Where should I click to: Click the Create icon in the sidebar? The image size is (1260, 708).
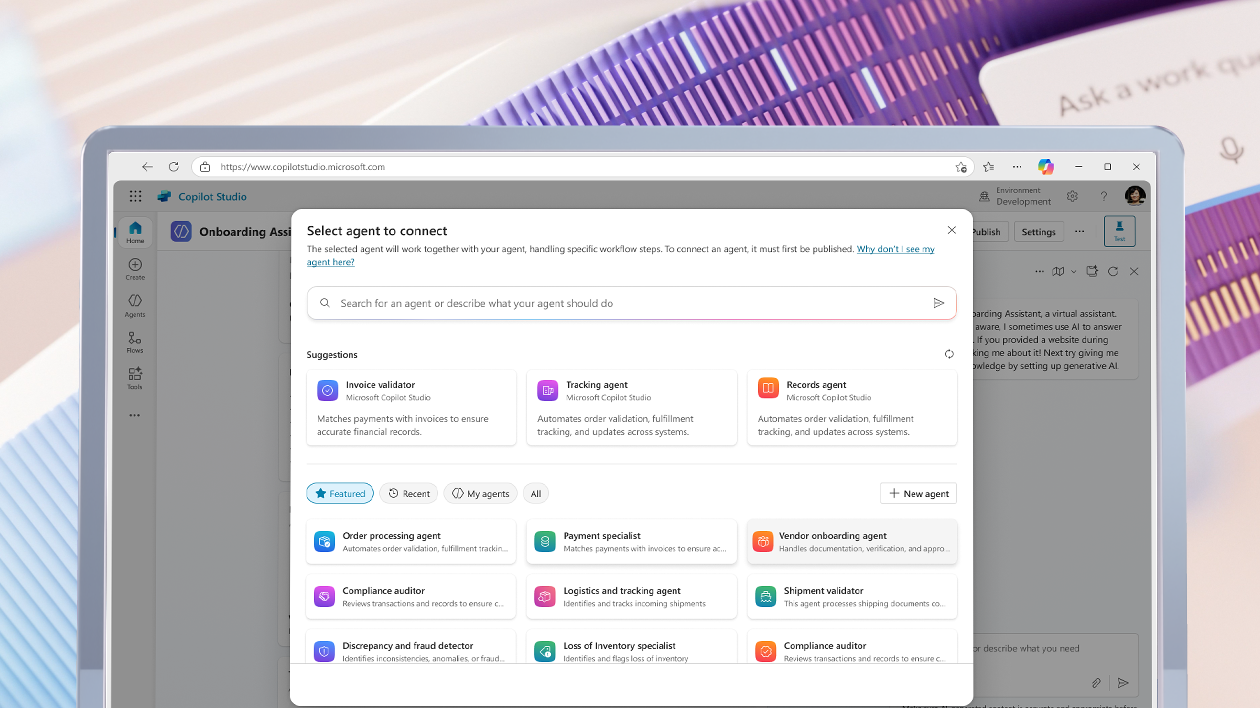point(135,266)
